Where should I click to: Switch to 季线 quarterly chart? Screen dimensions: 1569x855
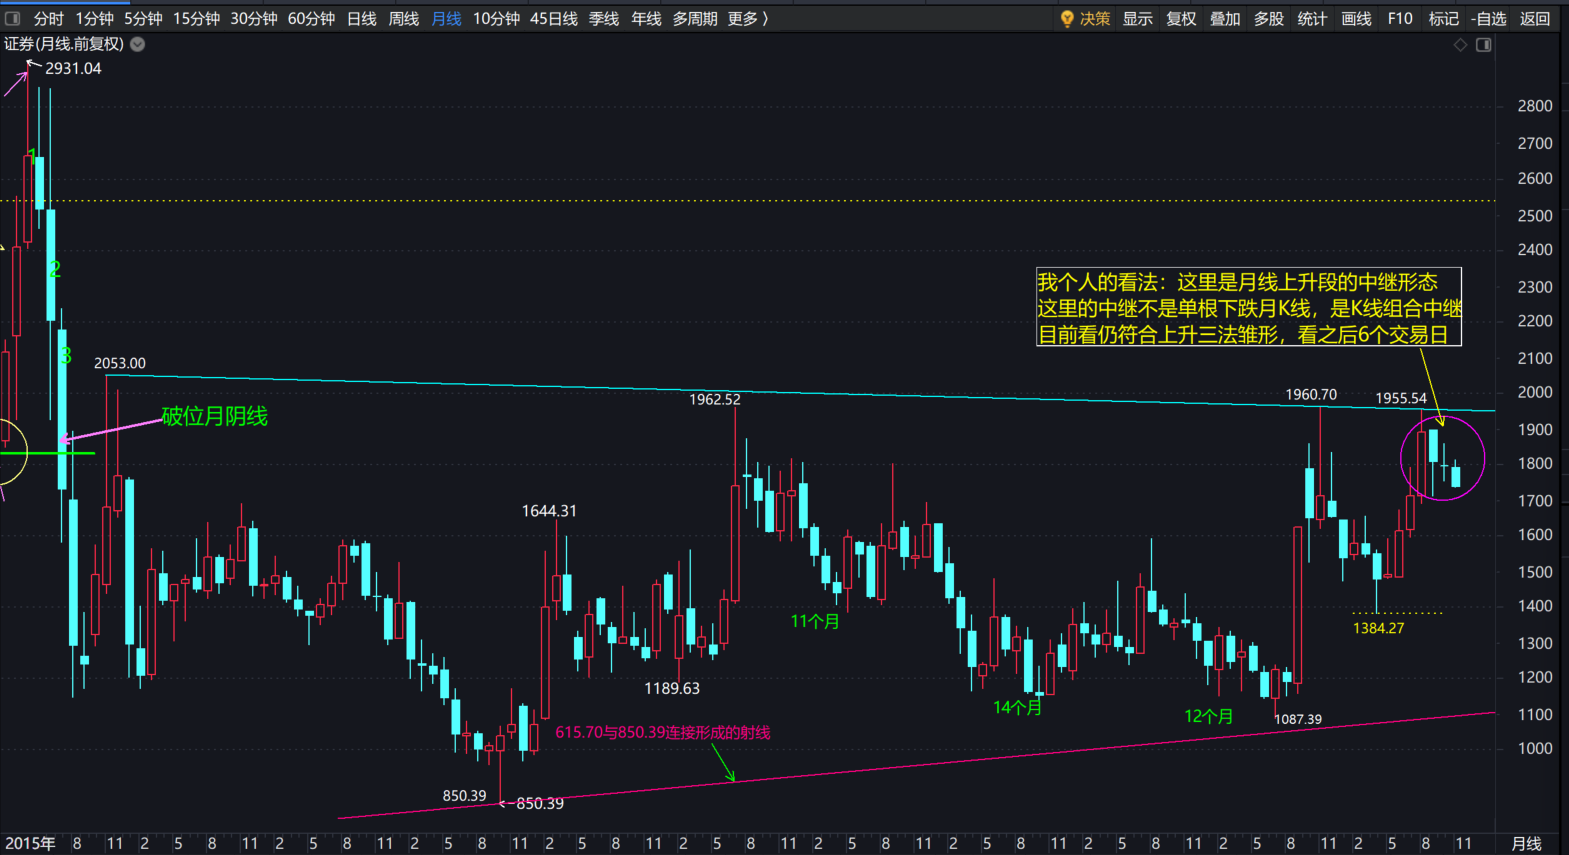(x=604, y=18)
